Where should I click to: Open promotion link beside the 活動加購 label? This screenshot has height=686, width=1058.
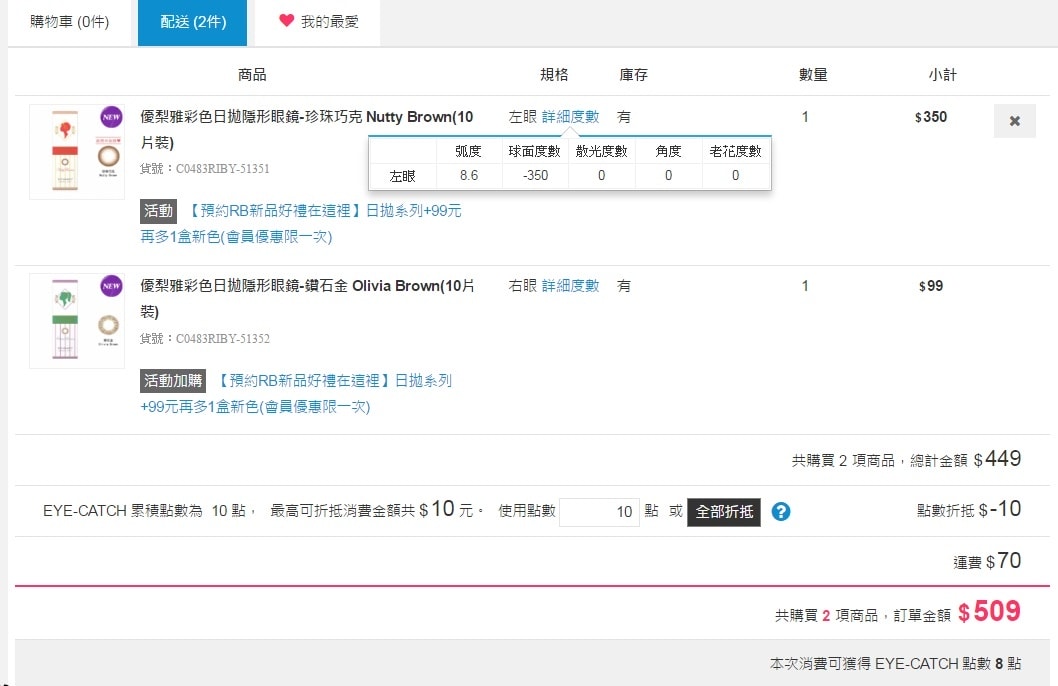(x=334, y=381)
